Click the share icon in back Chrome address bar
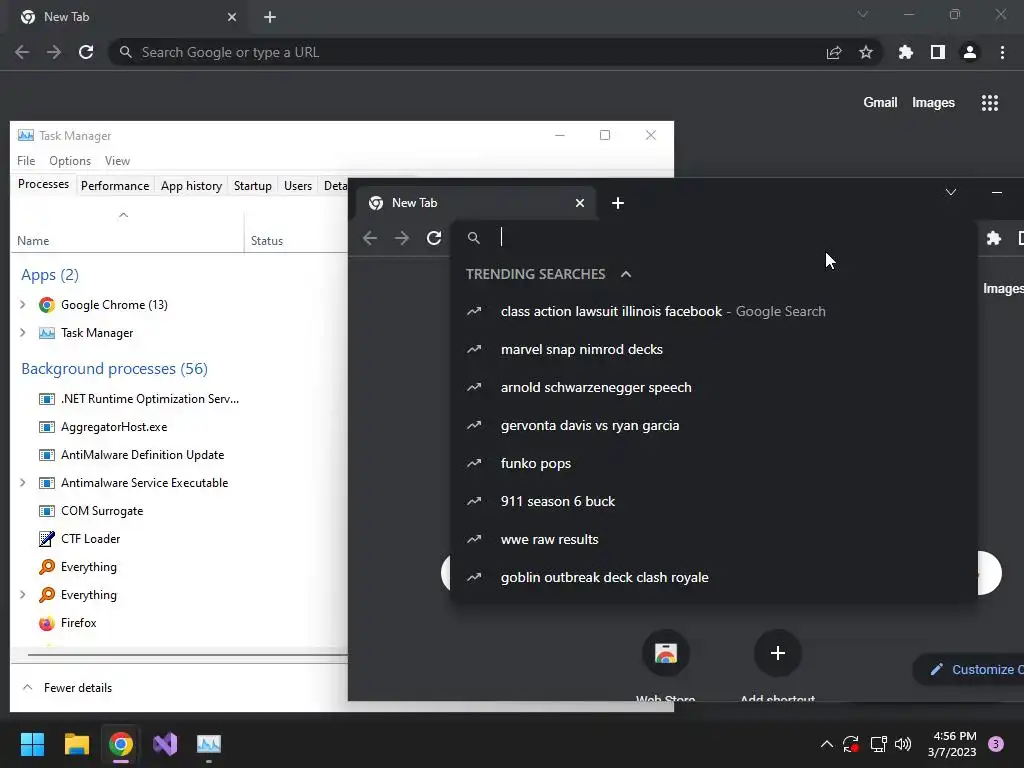The height and width of the screenshot is (768, 1024). click(x=834, y=52)
